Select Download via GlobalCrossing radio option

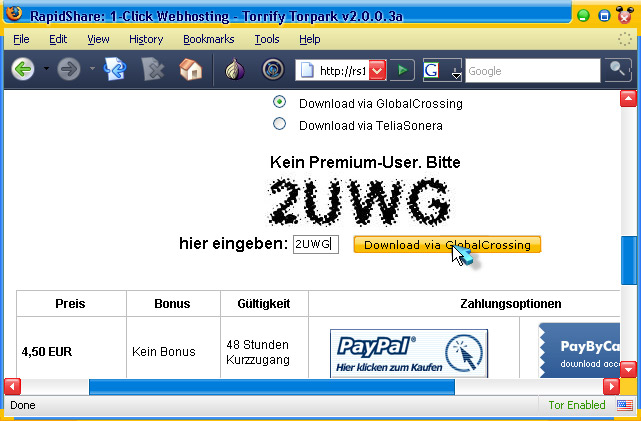point(279,102)
